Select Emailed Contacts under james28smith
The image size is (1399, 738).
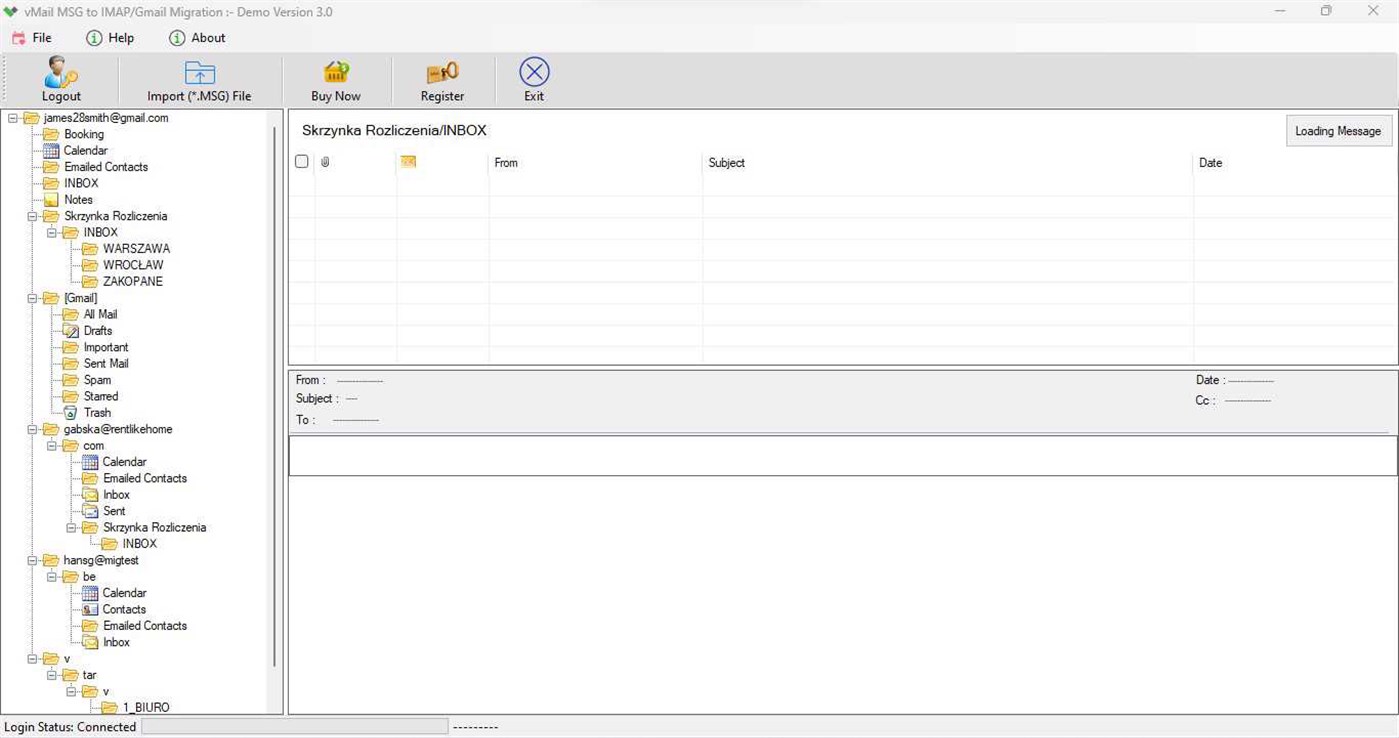106,167
